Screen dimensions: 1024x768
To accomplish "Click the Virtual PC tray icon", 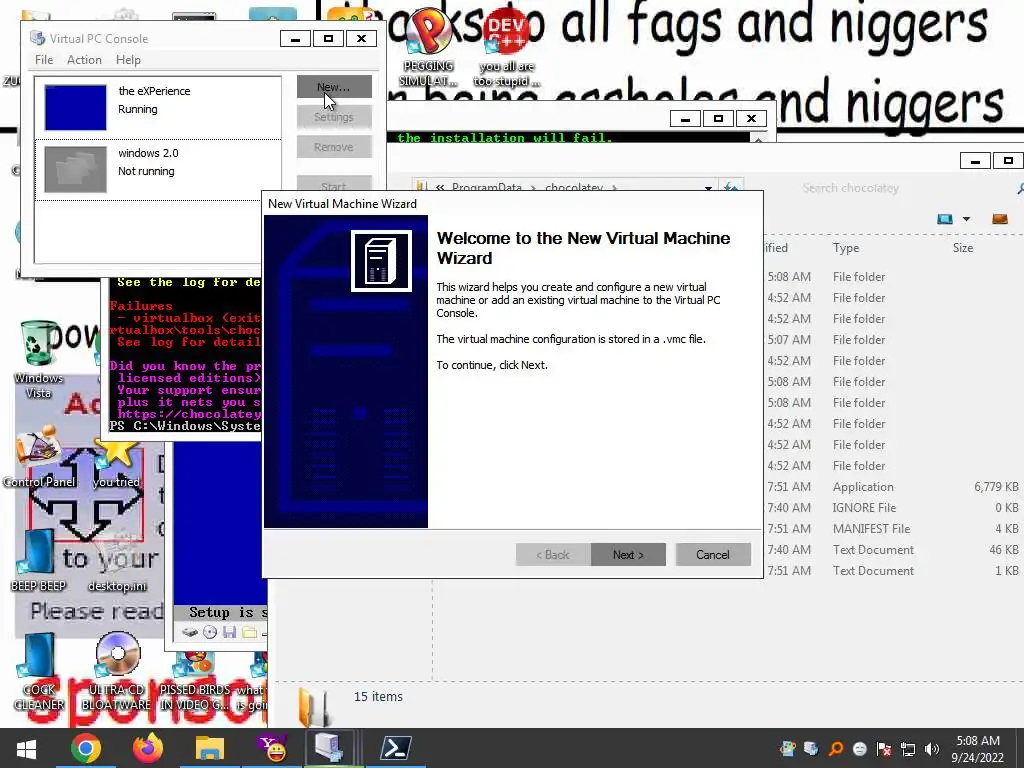I will (811, 749).
